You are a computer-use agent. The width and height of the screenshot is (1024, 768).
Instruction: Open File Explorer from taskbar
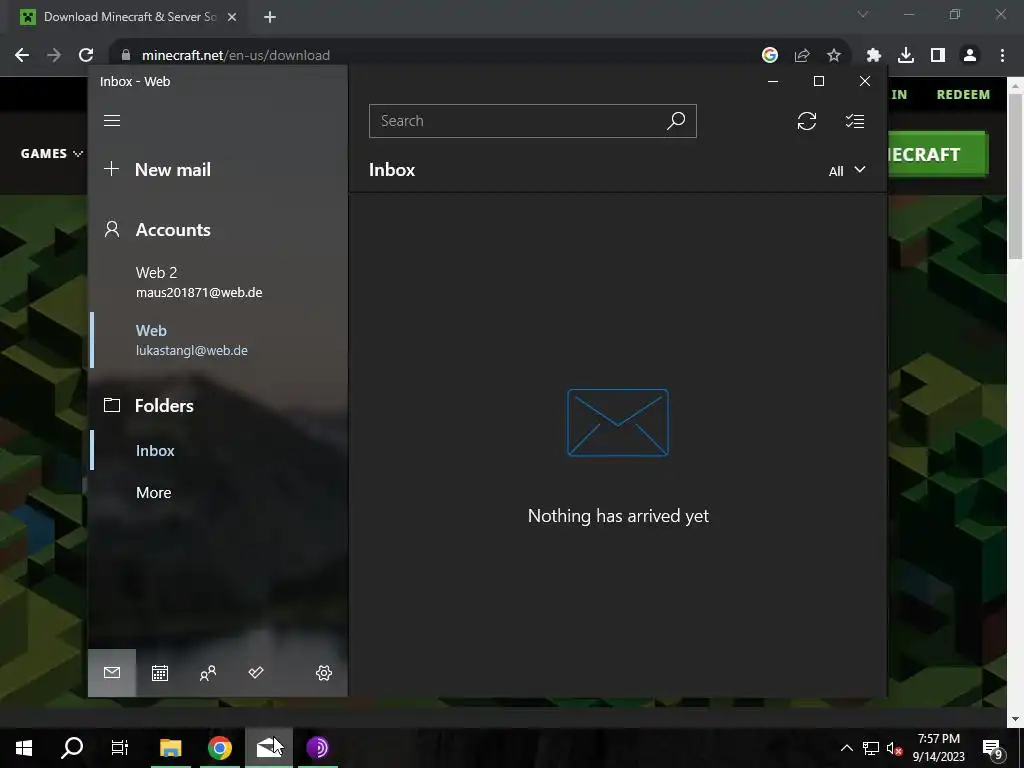pos(170,748)
